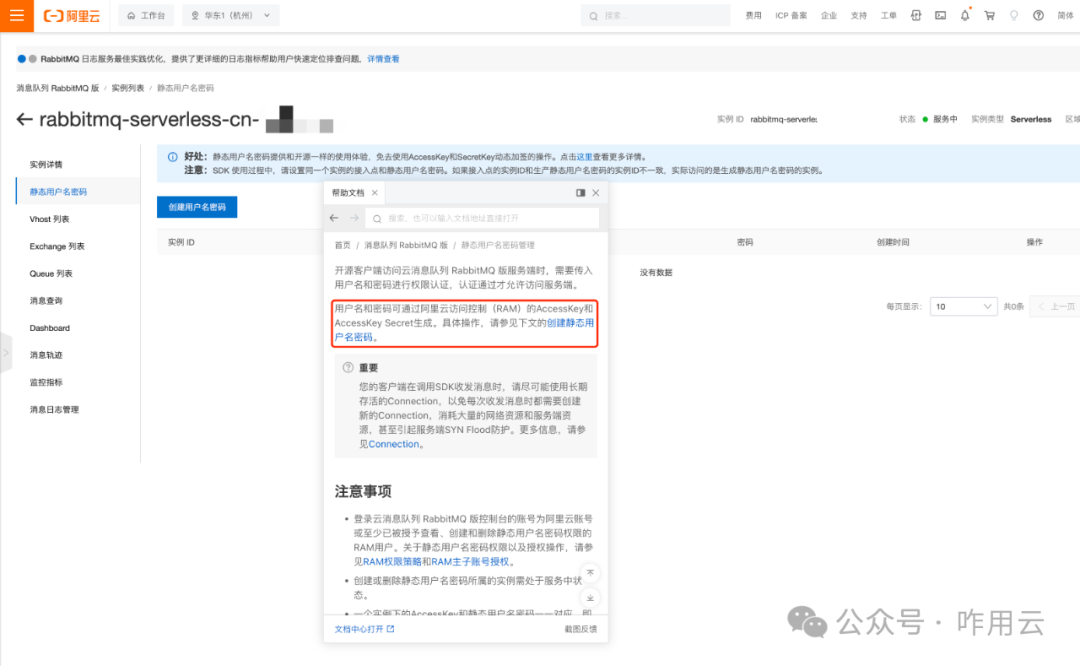Open Exchange 列表 in the sidebar
This screenshot has width=1080, height=666.
point(57,247)
